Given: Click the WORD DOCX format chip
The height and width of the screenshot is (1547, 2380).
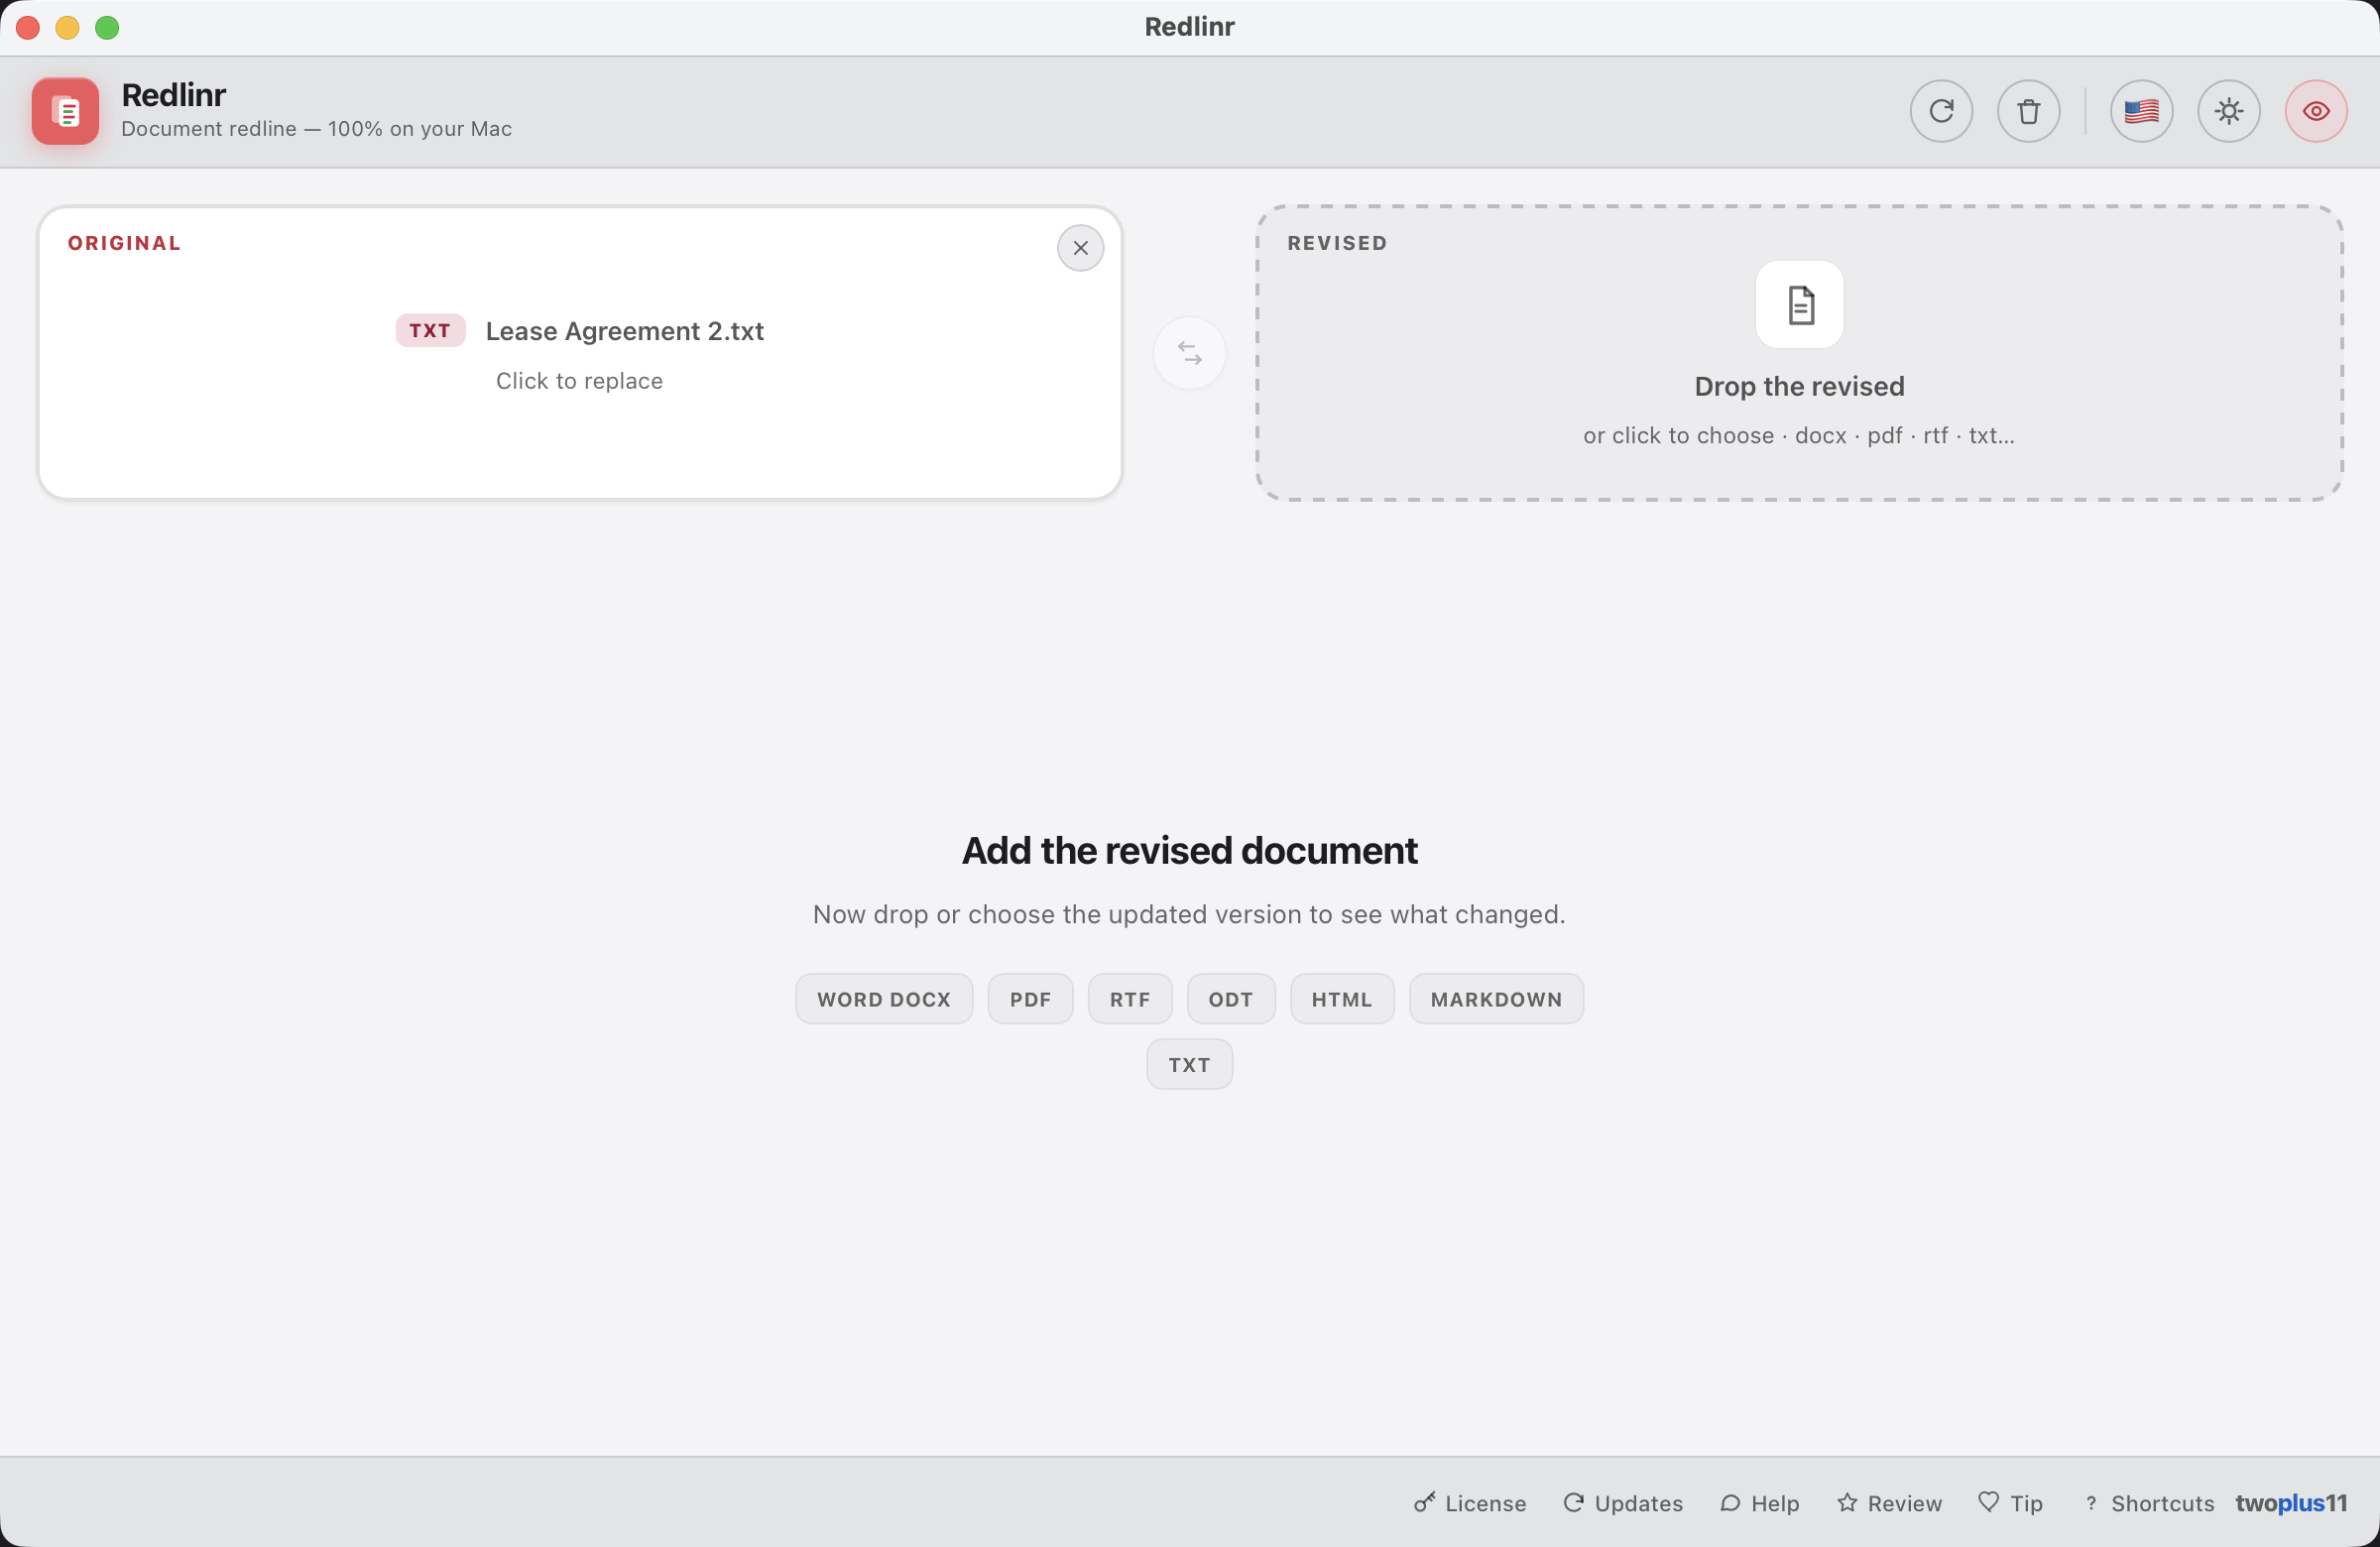Looking at the screenshot, I should tap(884, 999).
